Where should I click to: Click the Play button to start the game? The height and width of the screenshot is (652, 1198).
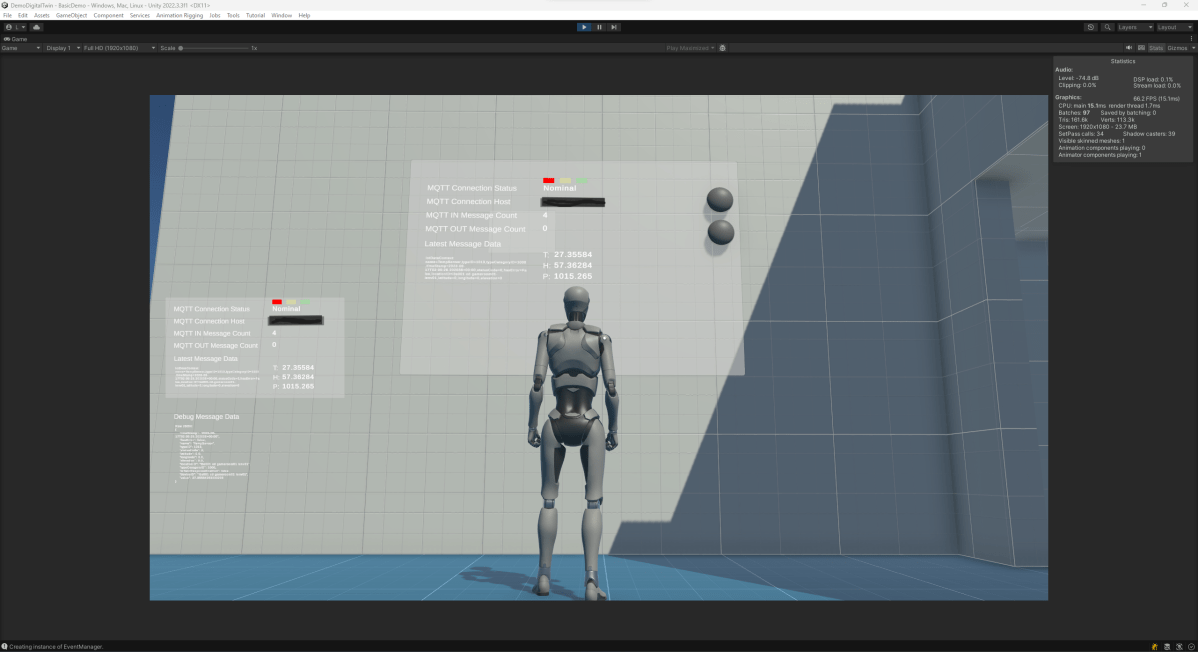584,27
